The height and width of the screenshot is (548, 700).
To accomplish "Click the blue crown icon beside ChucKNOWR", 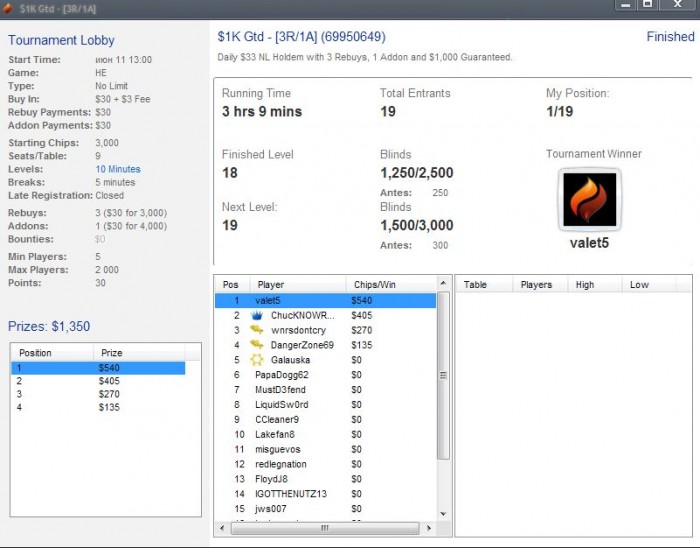I will (x=257, y=316).
